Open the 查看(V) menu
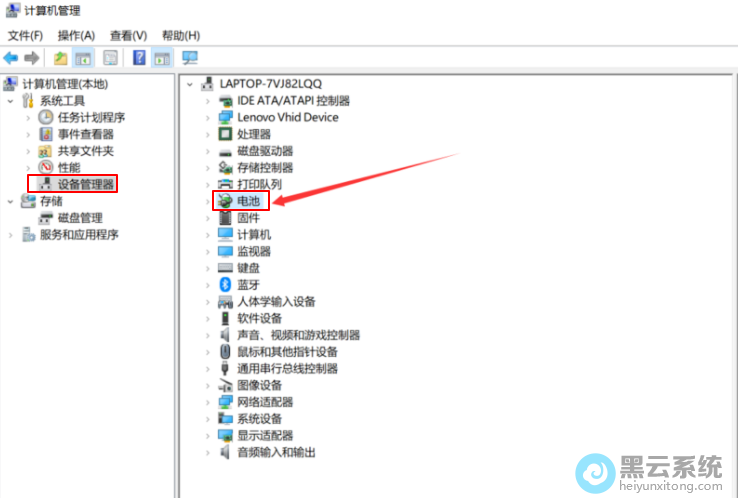Screen dimensions: 738x498 [x=128, y=36]
